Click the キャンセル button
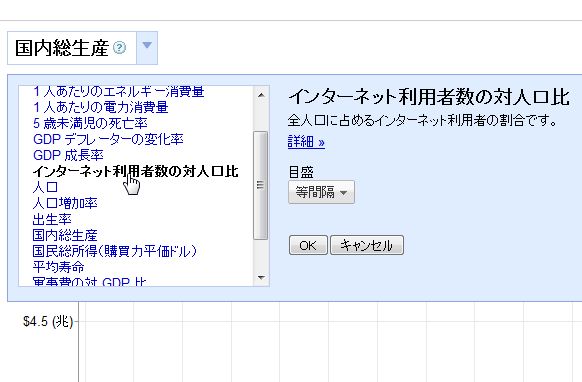Image resolution: width=582 pixels, height=382 pixels. [367, 245]
